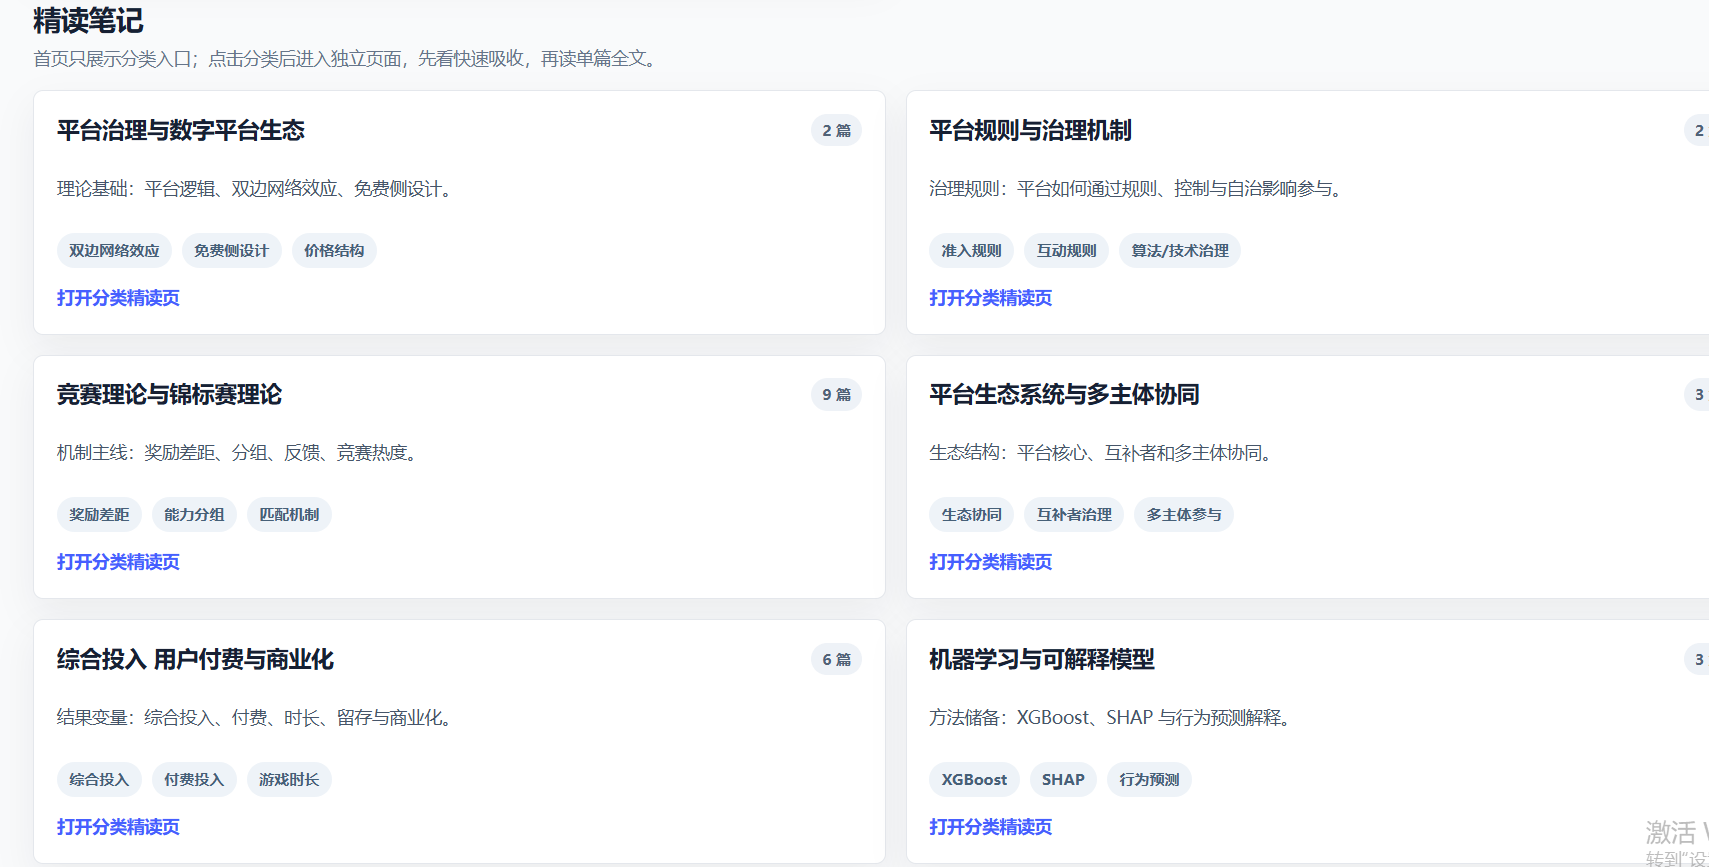
Task: Select the 互补者治理 tag
Action: tap(1074, 514)
